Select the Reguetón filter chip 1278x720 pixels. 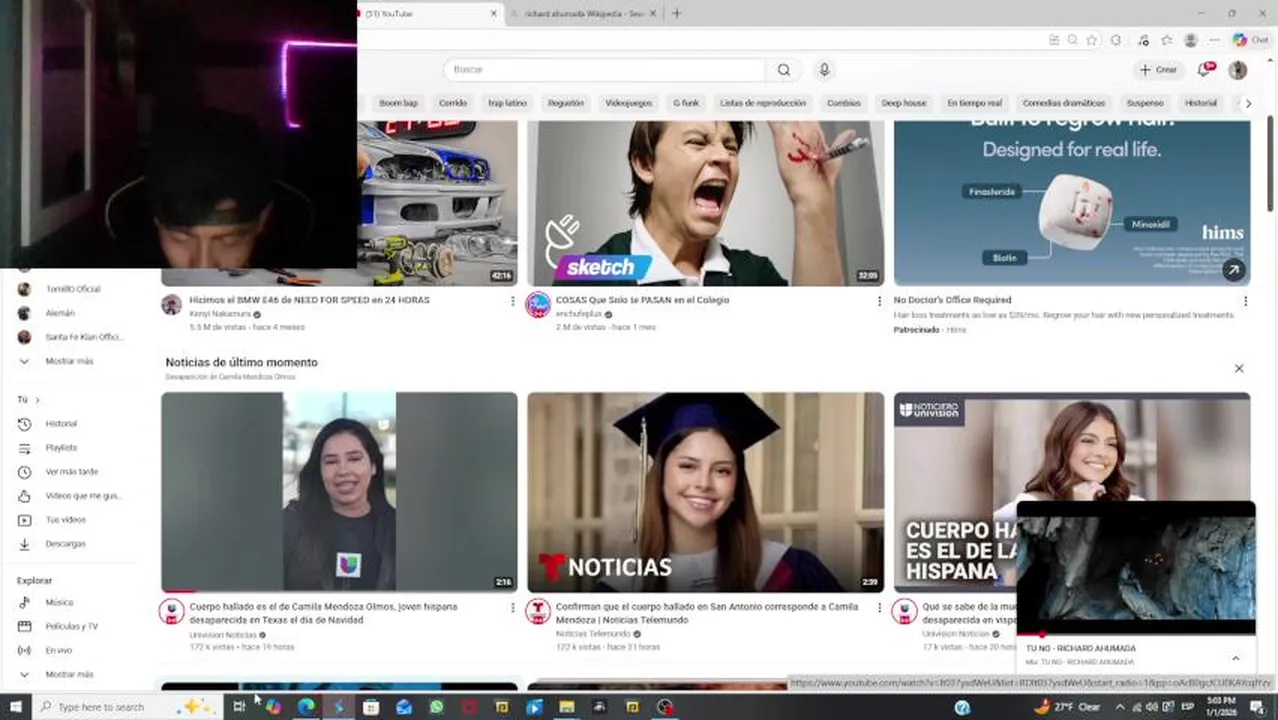[566, 103]
